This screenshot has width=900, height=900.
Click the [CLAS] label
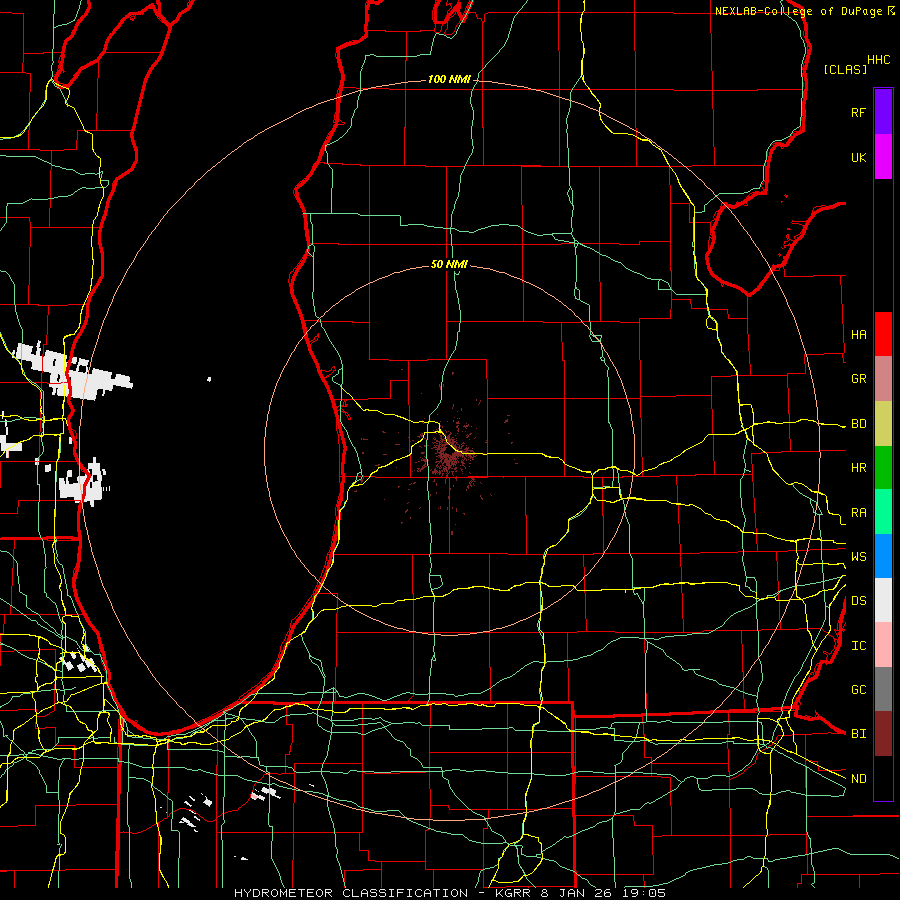(845, 69)
